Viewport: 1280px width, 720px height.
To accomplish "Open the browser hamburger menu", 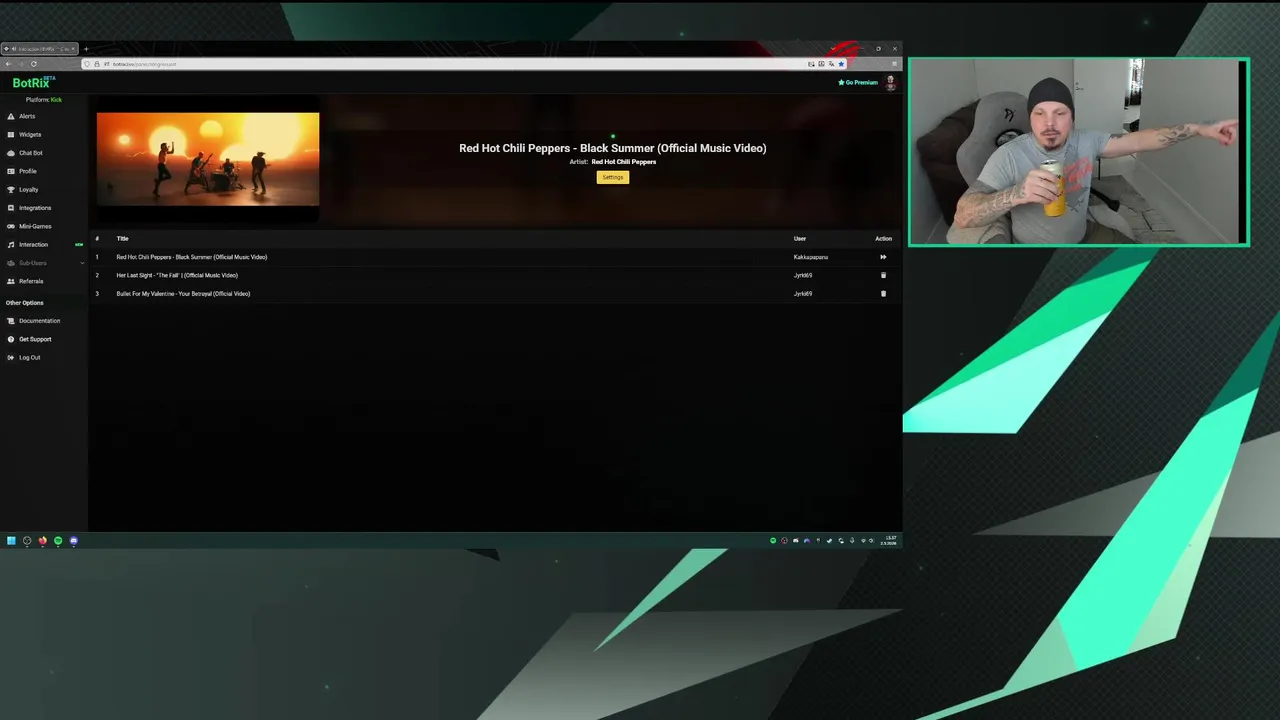I will [x=894, y=64].
